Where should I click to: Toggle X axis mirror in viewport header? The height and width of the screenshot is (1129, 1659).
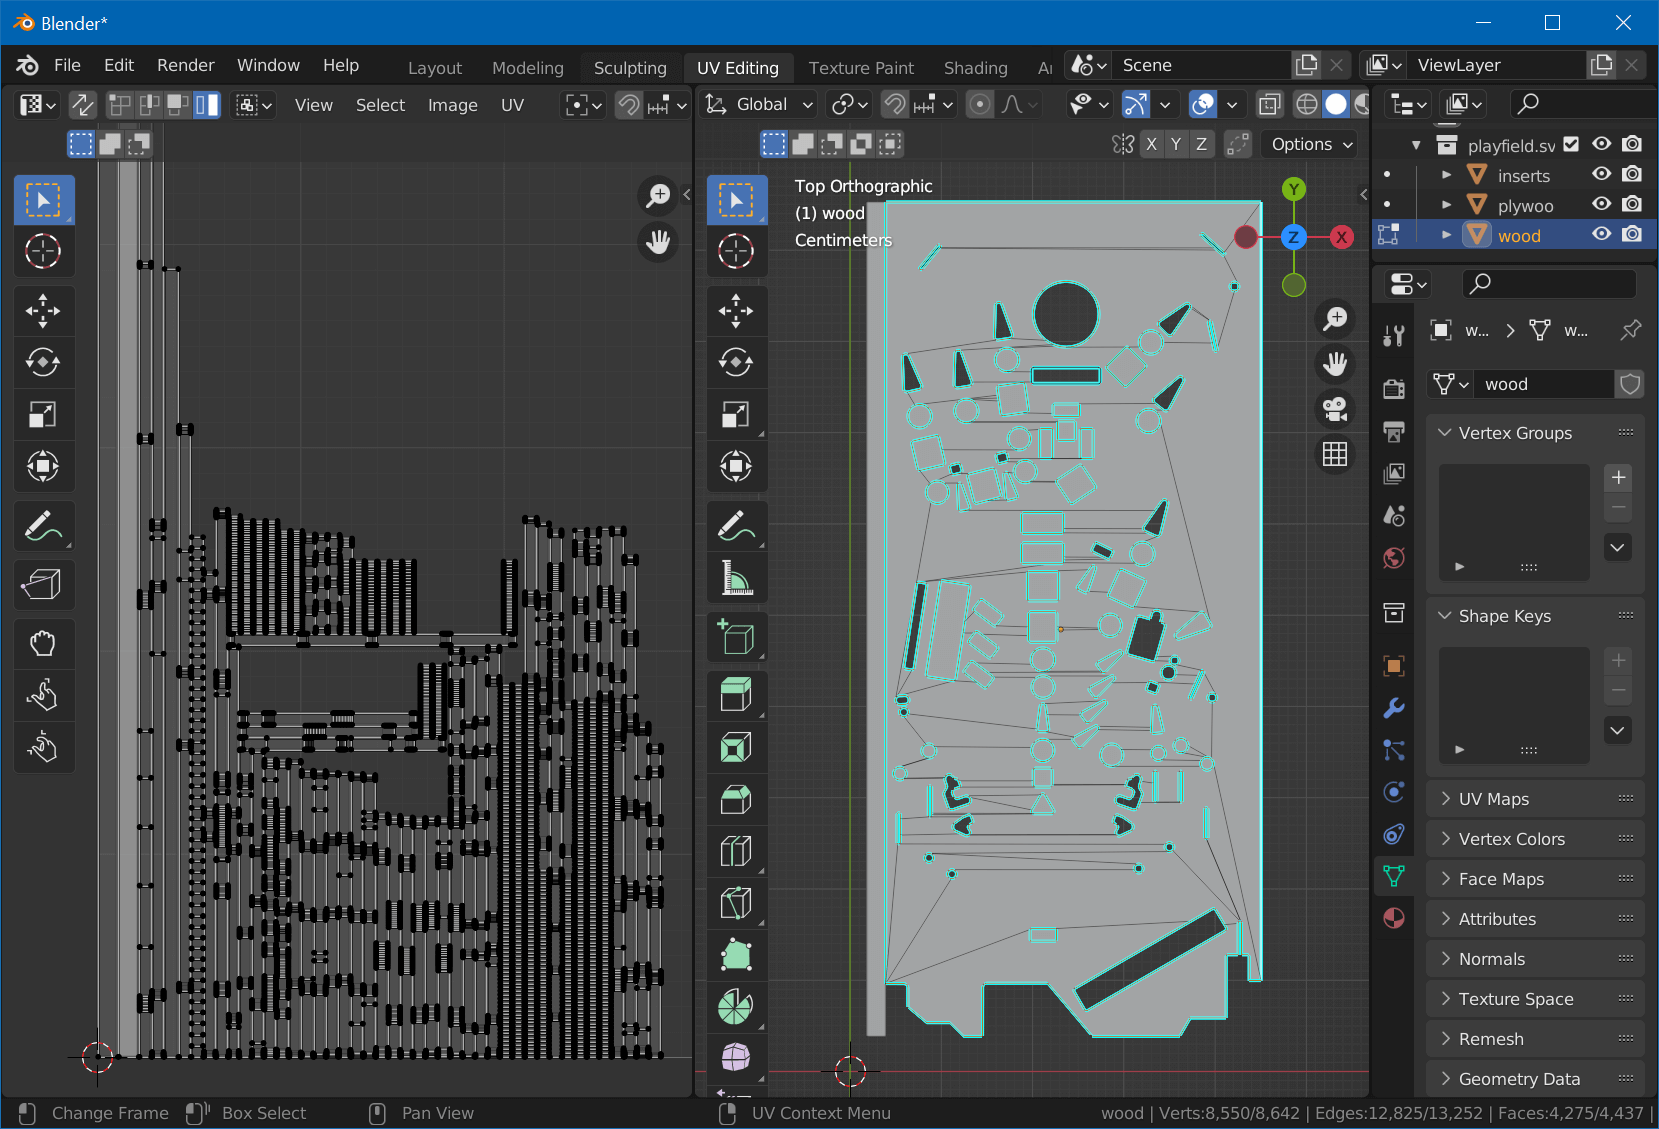pyautogui.click(x=1152, y=144)
